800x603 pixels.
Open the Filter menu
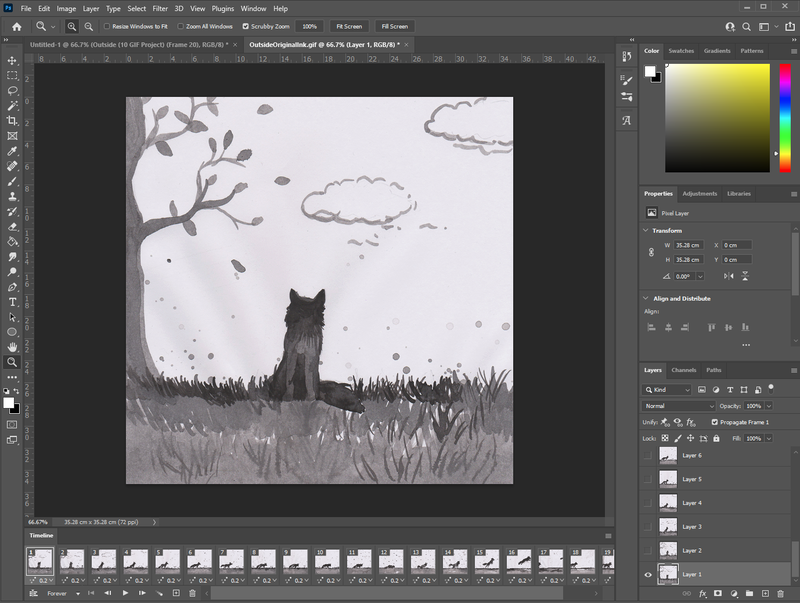(x=160, y=8)
